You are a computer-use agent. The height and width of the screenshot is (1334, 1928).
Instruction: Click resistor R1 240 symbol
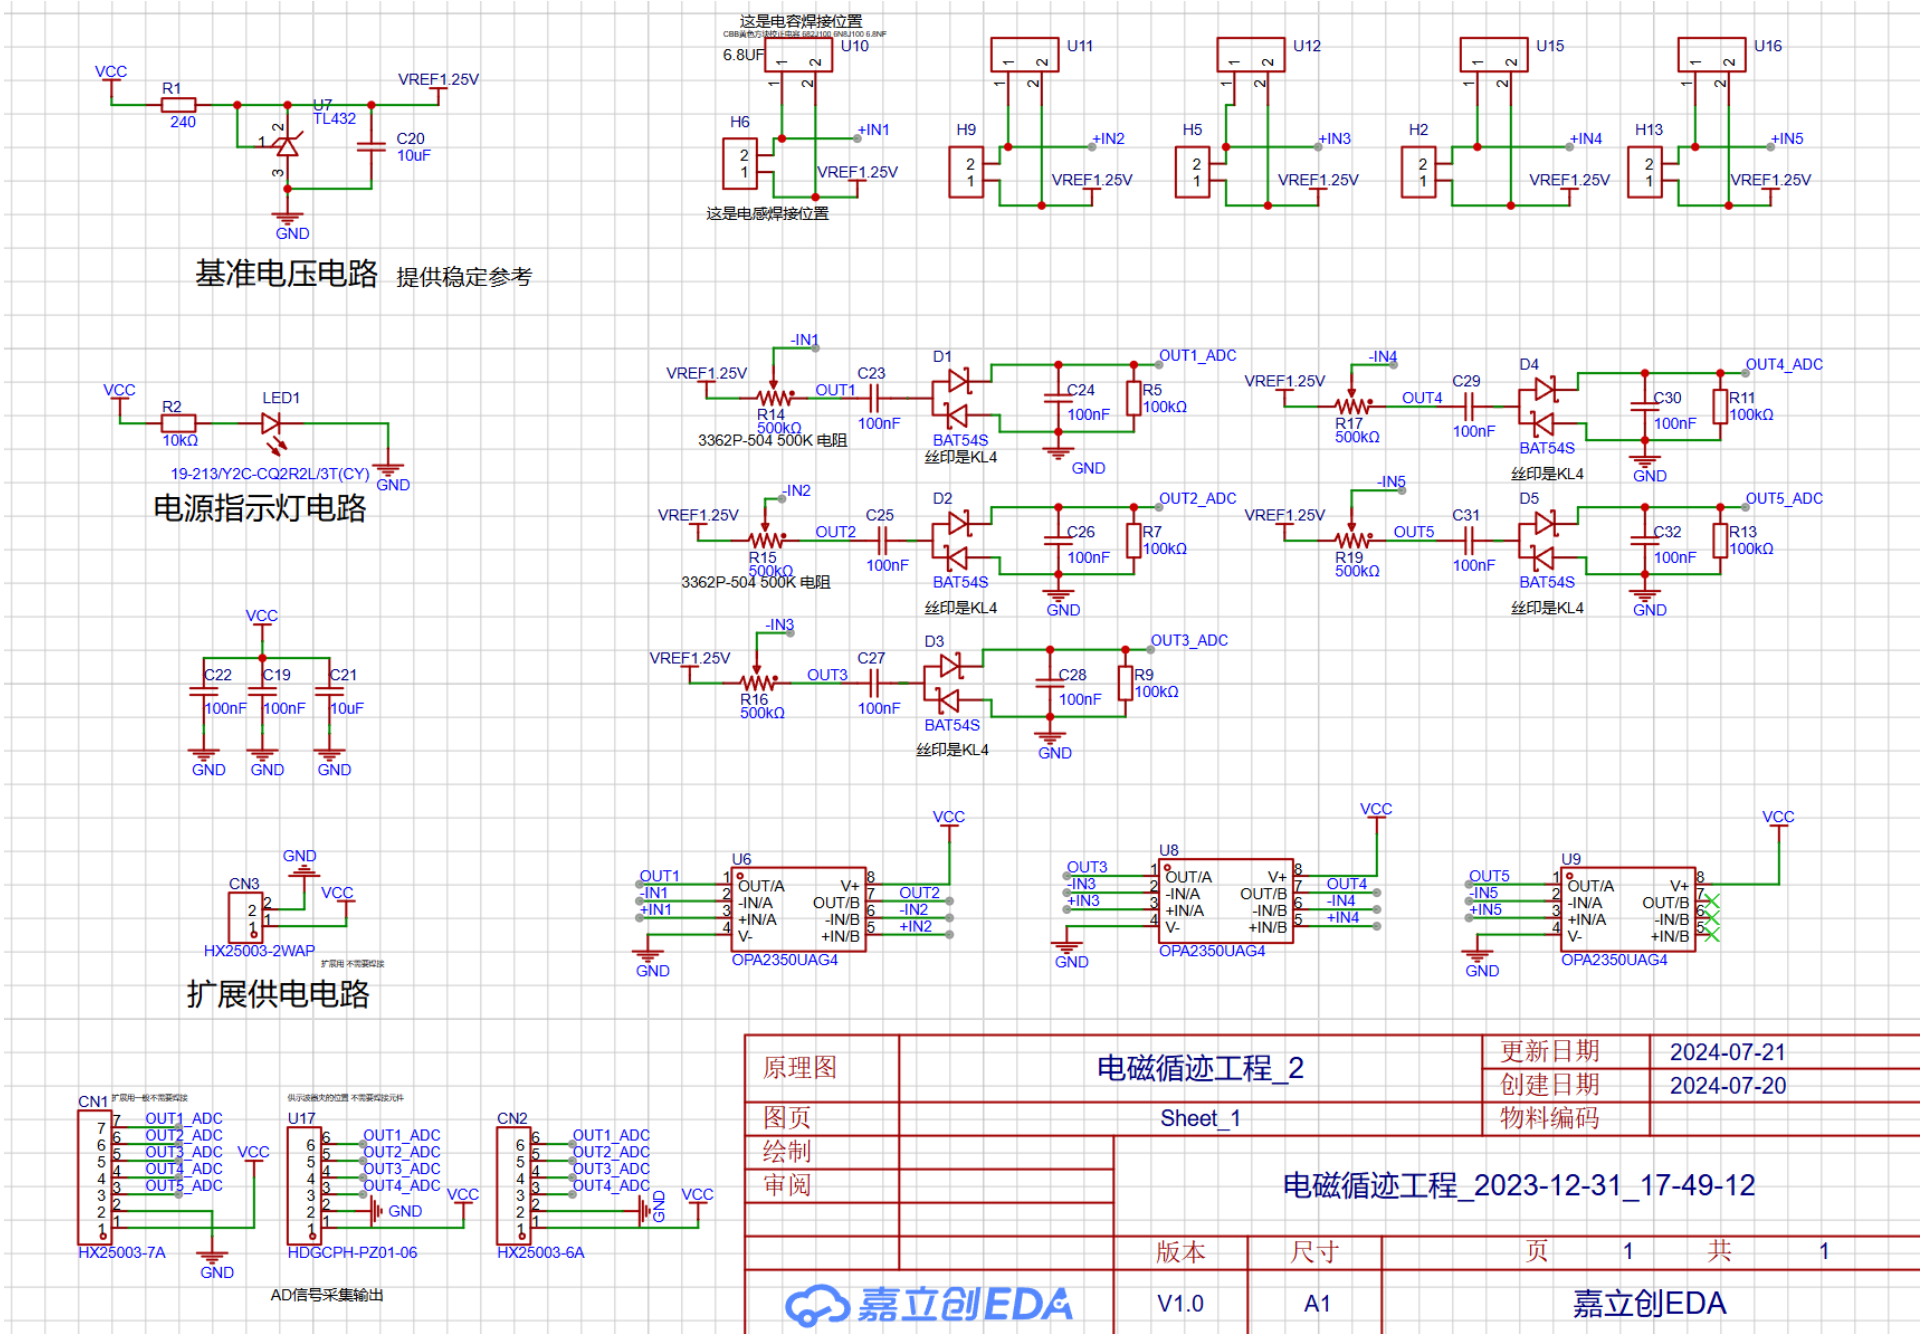point(179,105)
